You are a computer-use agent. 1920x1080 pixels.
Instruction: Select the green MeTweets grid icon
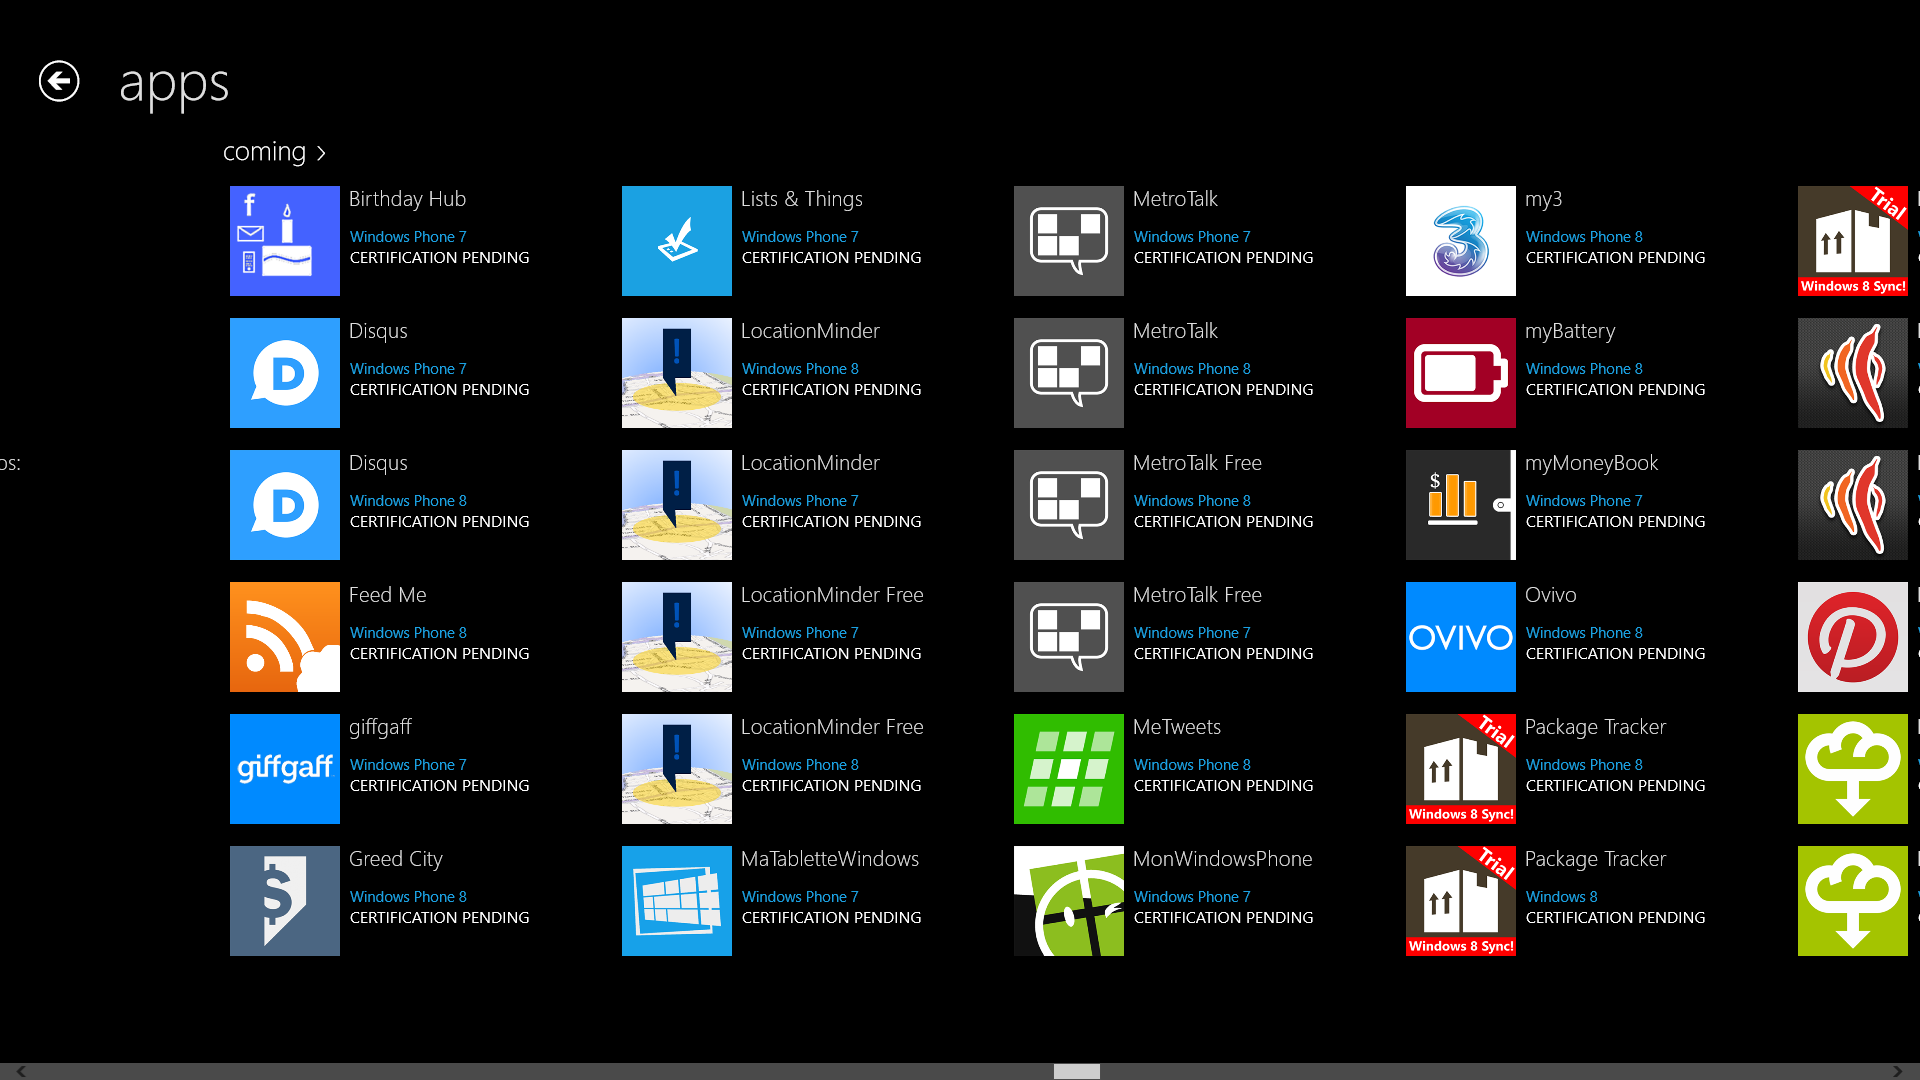click(1069, 769)
